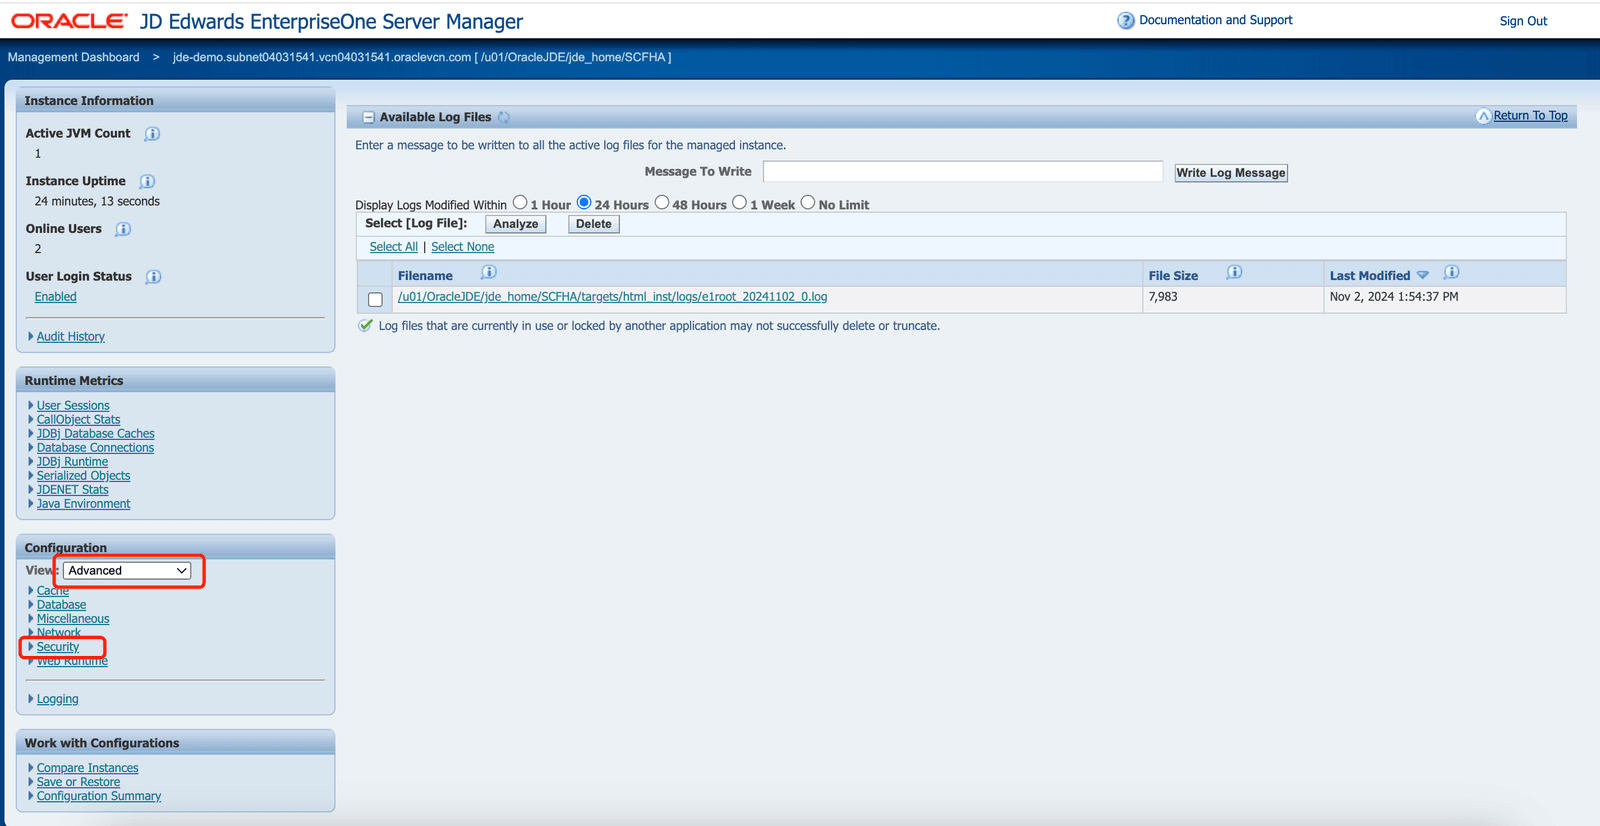Open Compare Instances link
This screenshot has height=826, width=1600.
point(88,768)
